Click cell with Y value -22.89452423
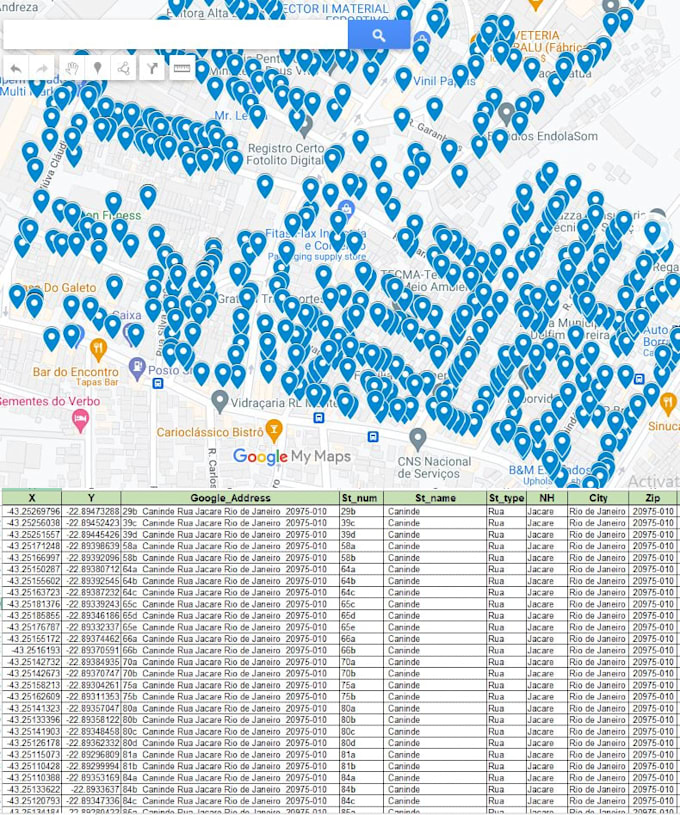The image size is (680, 815). tap(91, 522)
